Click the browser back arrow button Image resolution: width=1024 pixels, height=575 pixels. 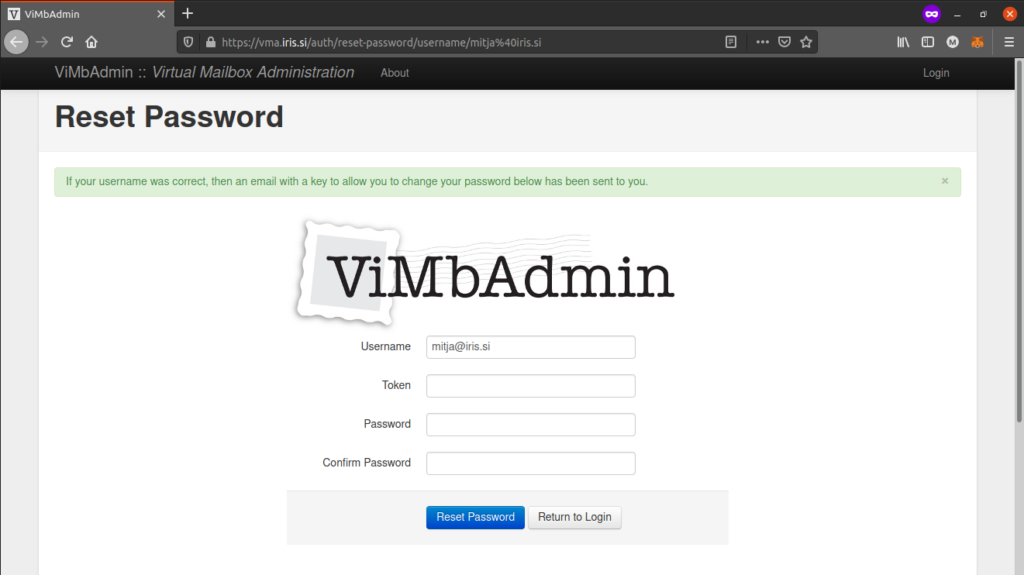pyautogui.click(x=16, y=42)
